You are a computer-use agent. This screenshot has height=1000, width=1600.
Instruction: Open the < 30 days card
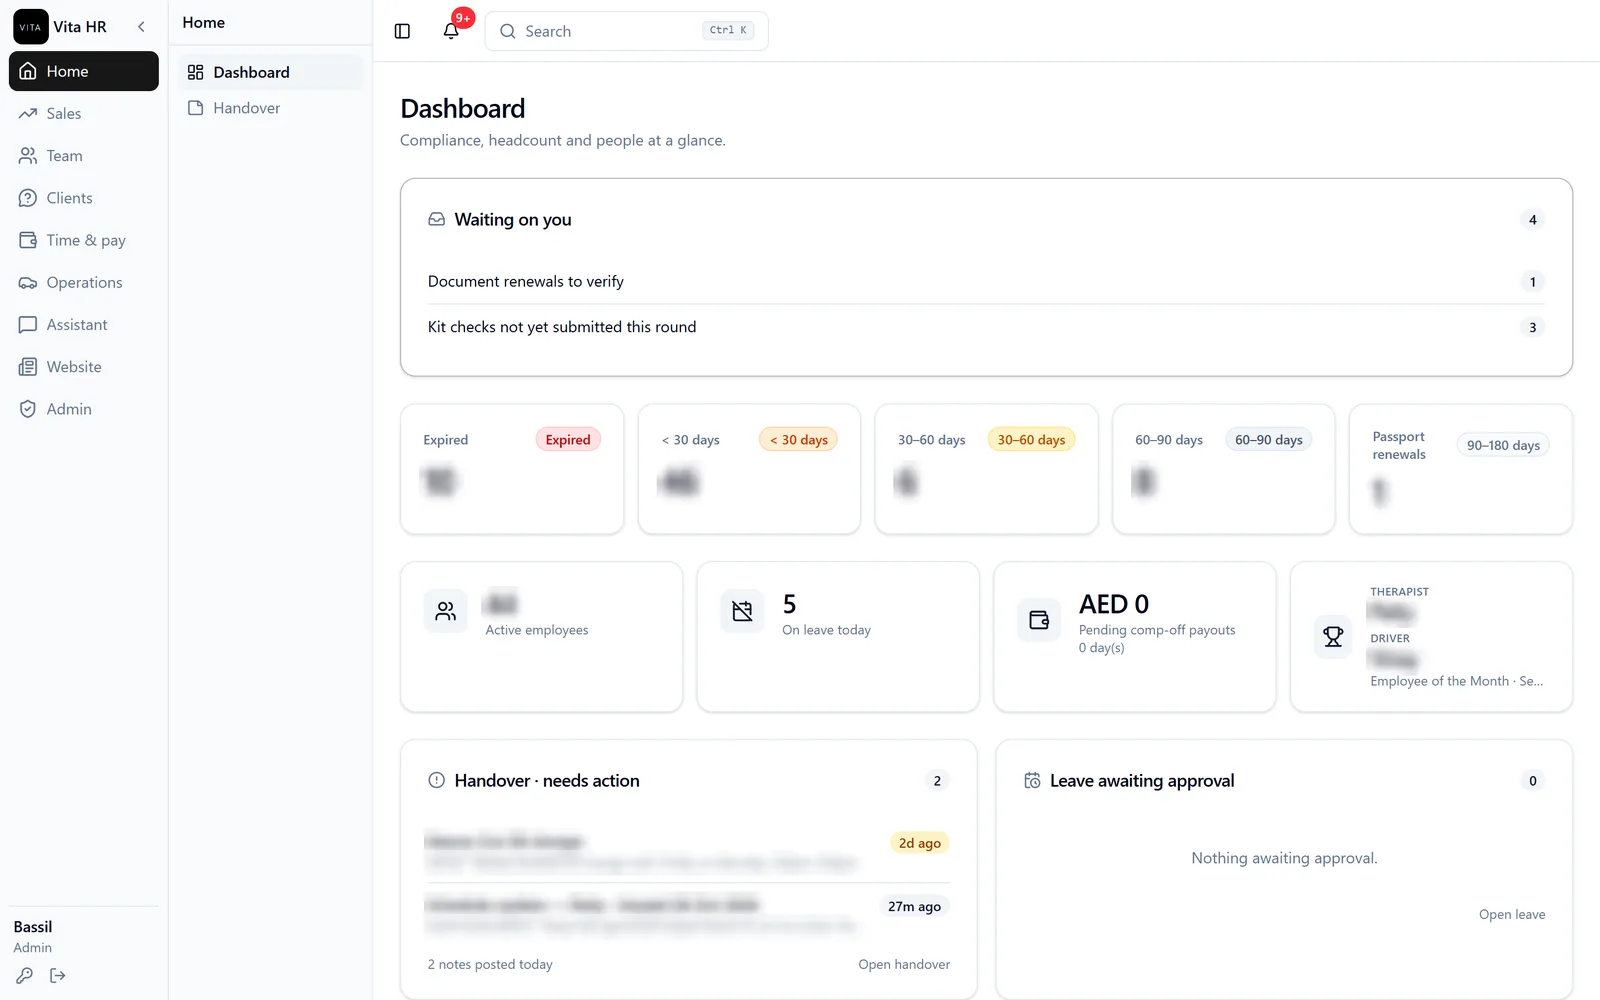tap(749, 469)
